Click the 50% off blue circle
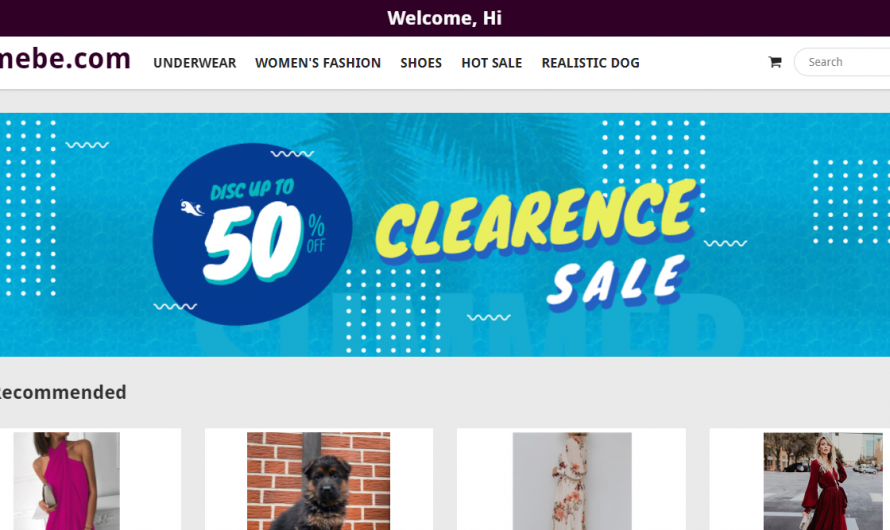The image size is (890, 530). pyautogui.click(x=253, y=234)
